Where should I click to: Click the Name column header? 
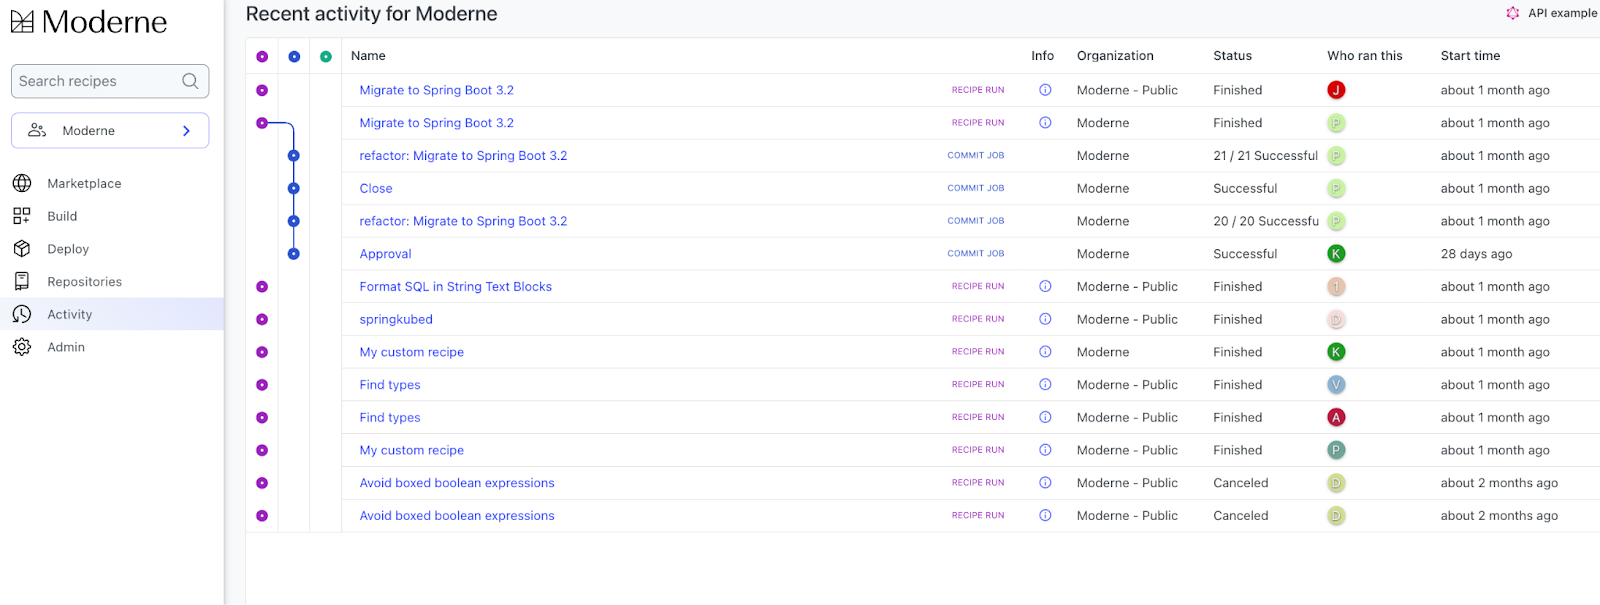click(368, 56)
